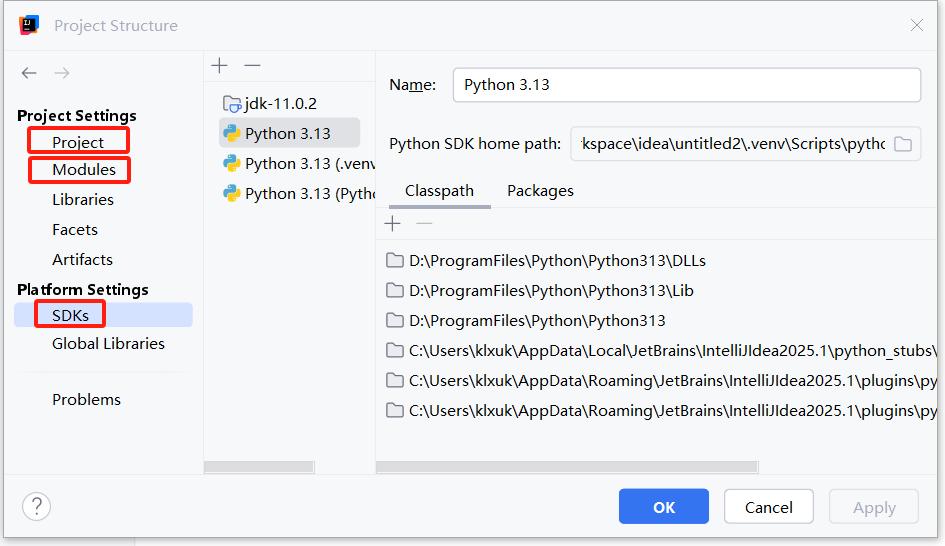Close the Project Structure dialog
Image resolution: width=945 pixels, height=546 pixels.
click(x=917, y=25)
